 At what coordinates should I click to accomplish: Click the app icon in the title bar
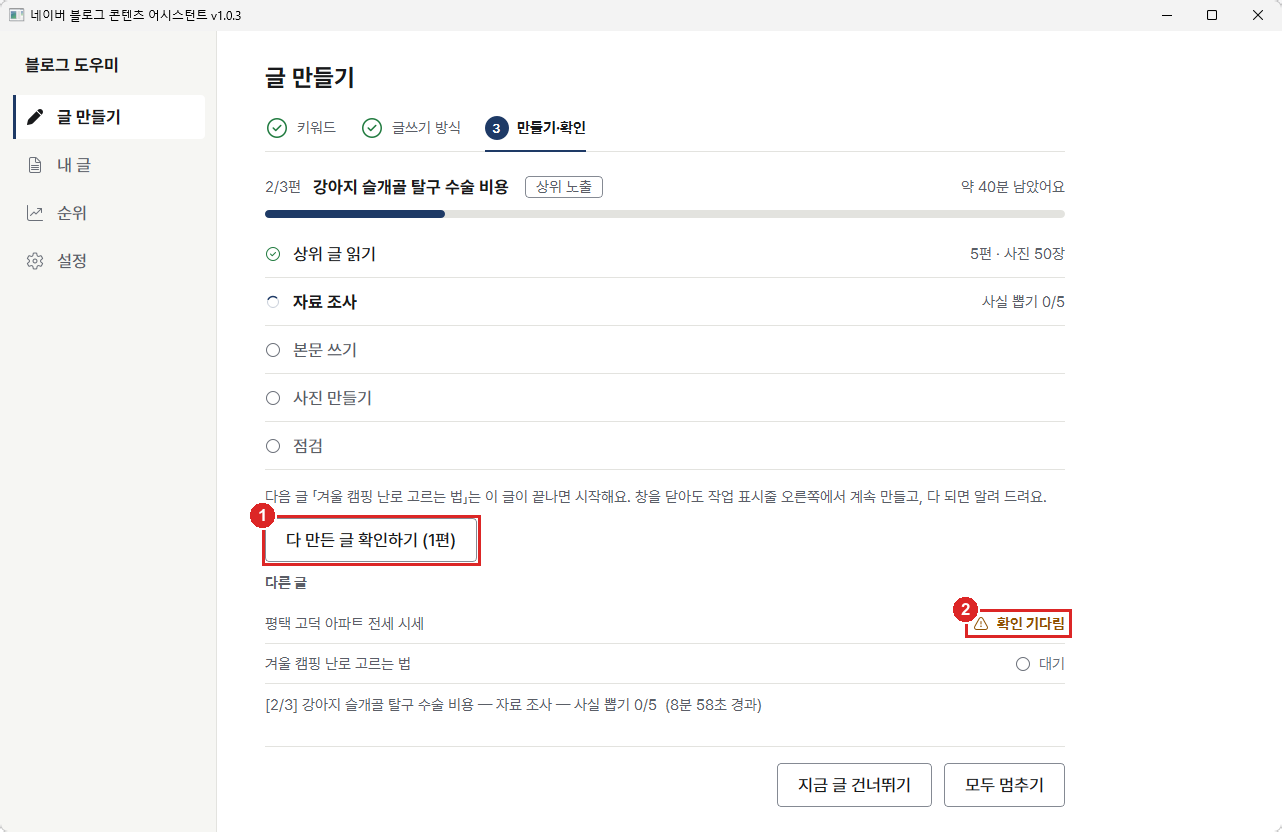[15, 15]
